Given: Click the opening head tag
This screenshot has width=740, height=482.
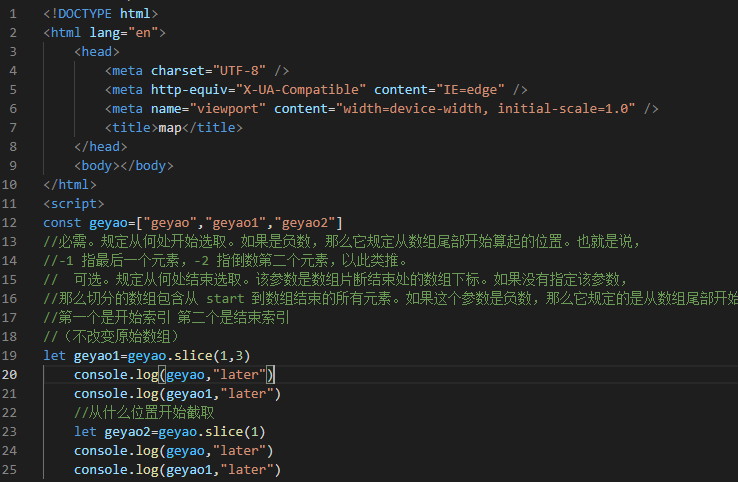Looking at the screenshot, I should tap(97, 52).
